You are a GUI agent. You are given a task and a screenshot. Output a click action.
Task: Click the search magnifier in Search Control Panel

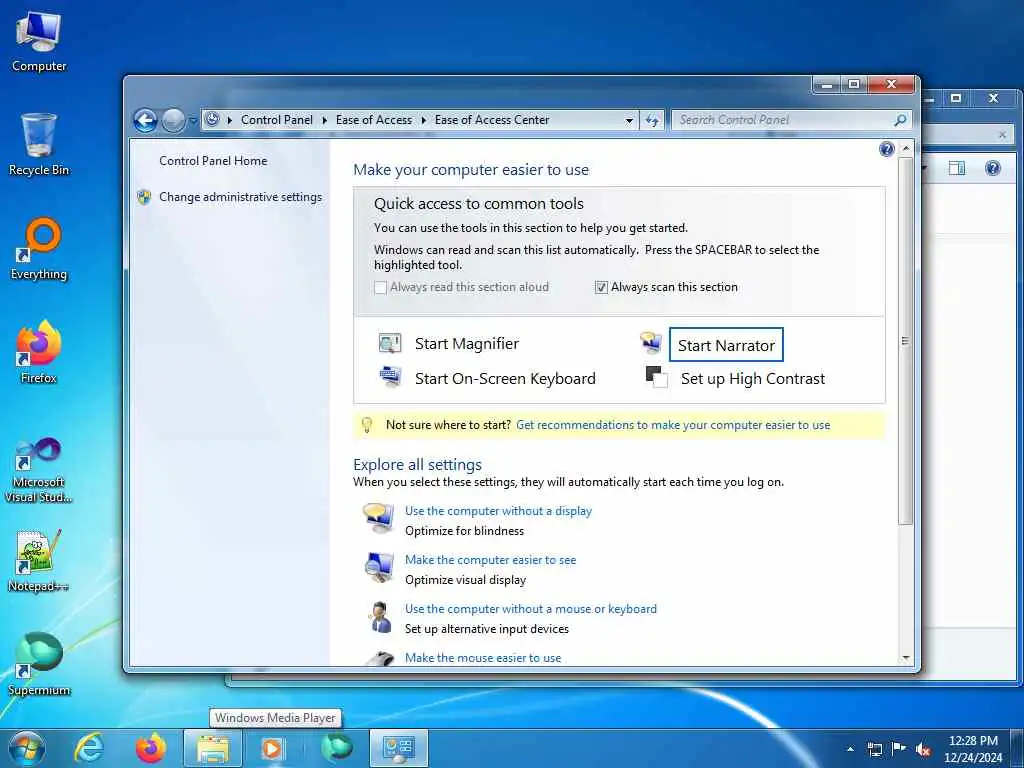(900, 120)
